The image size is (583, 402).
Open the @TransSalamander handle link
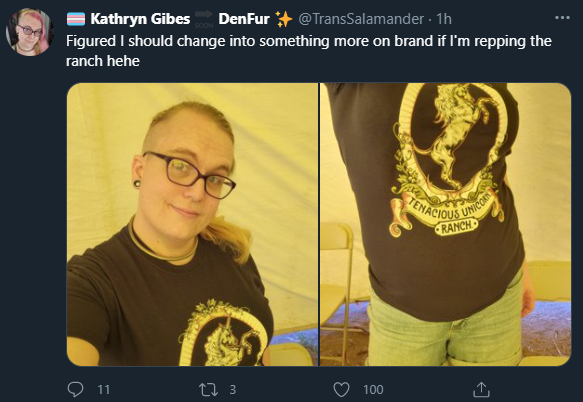[x=361, y=19]
